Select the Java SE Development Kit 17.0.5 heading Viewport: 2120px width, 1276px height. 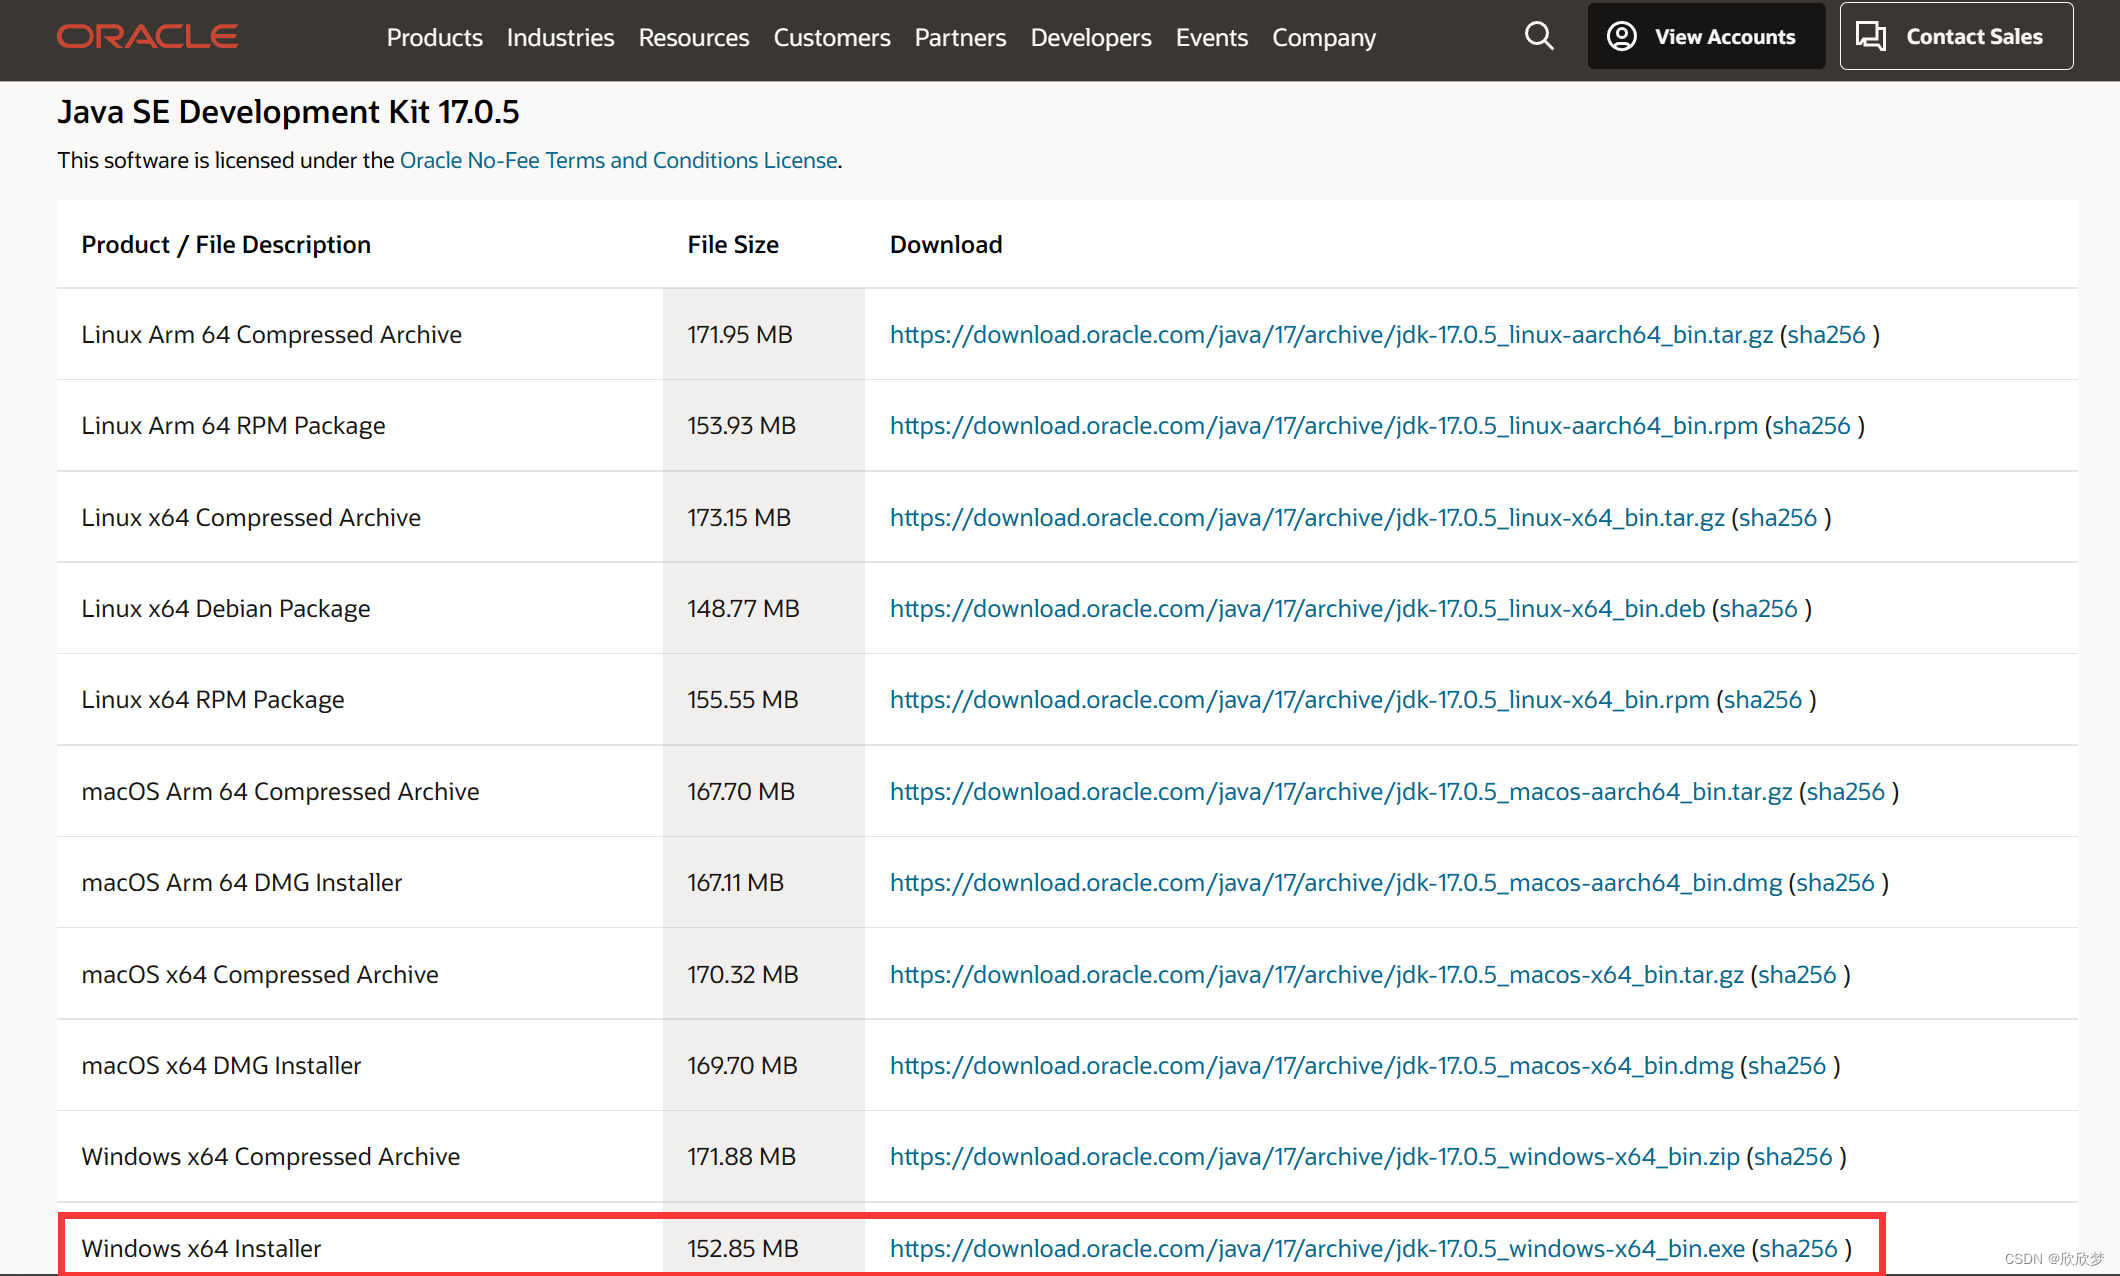point(288,112)
